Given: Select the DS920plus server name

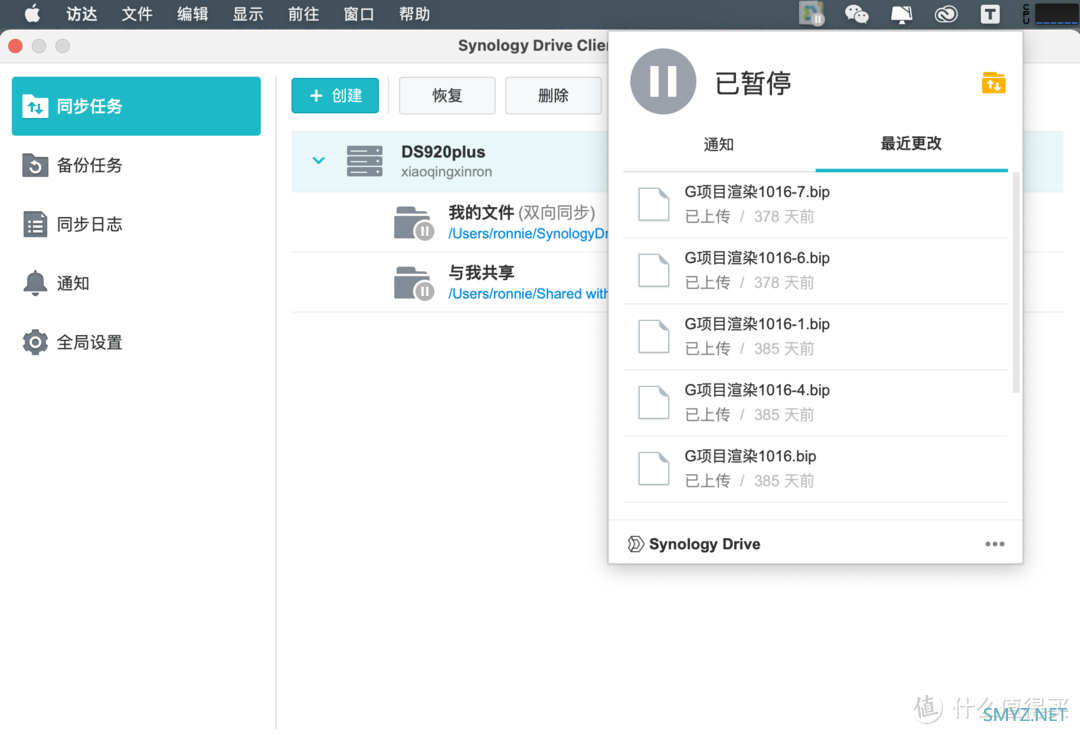Looking at the screenshot, I should 443,151.
